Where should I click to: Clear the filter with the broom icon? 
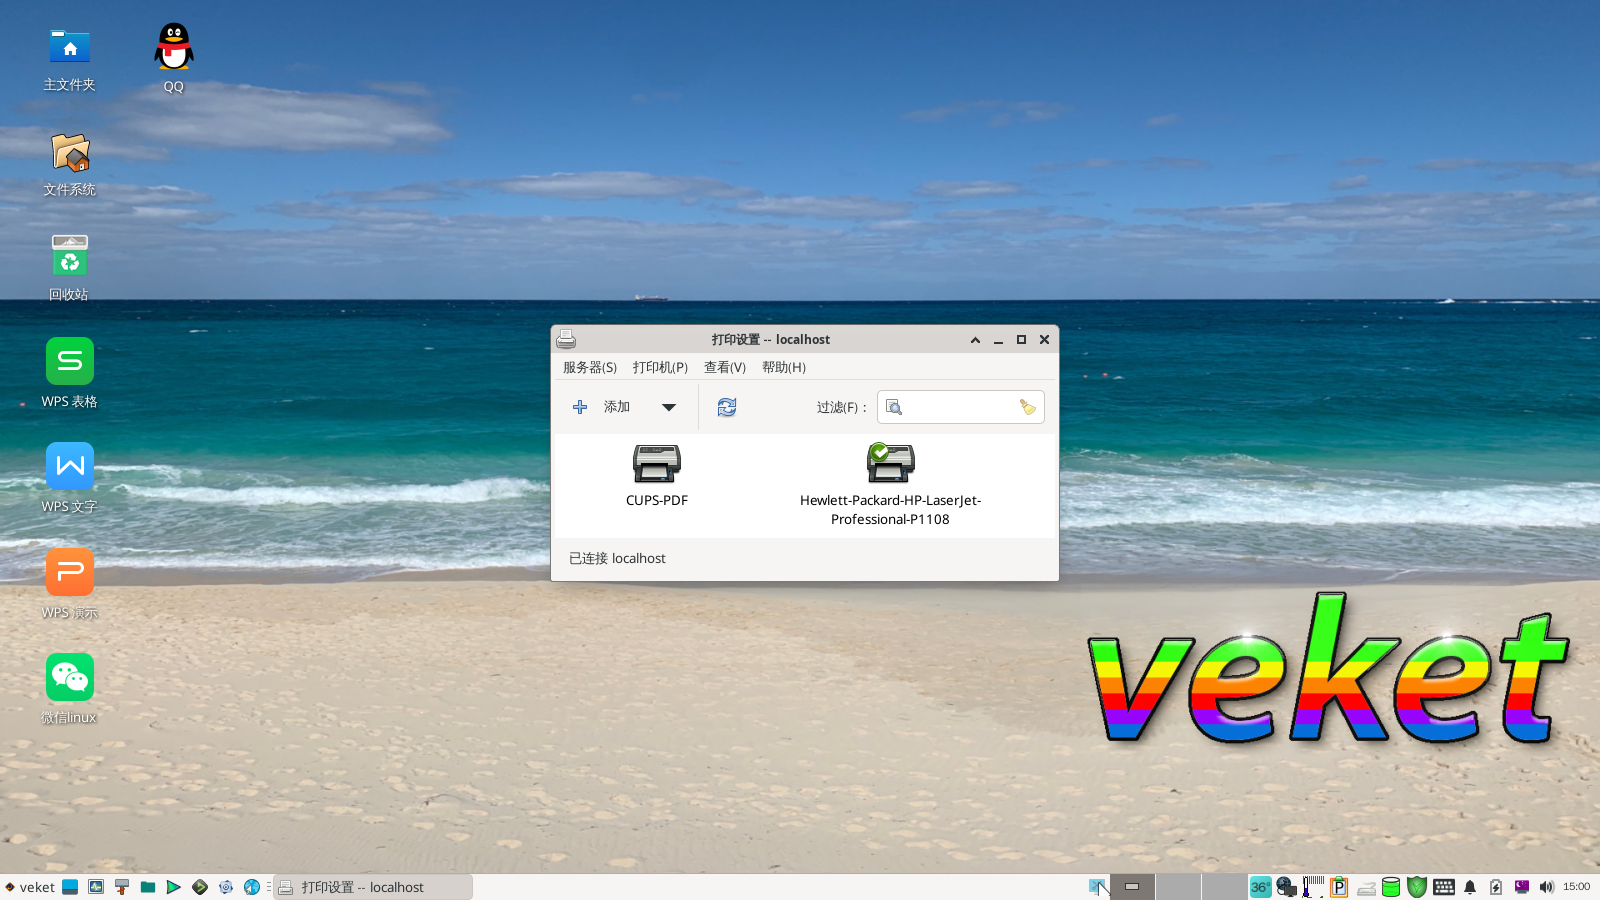coord(1027,407)
